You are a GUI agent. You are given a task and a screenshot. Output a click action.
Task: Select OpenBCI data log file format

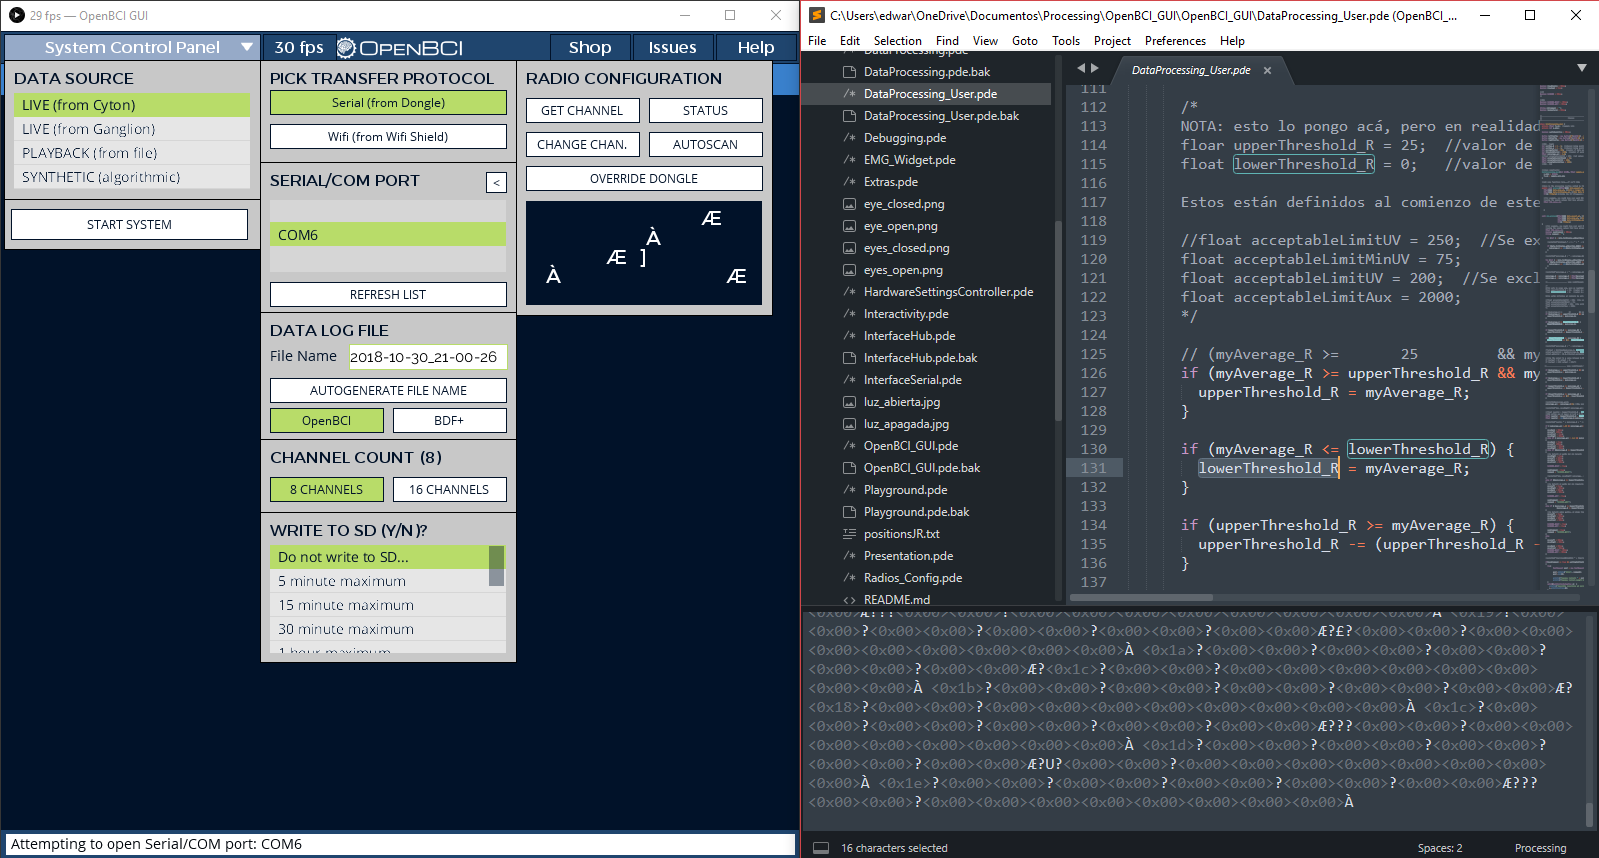(x=327, y=421)
